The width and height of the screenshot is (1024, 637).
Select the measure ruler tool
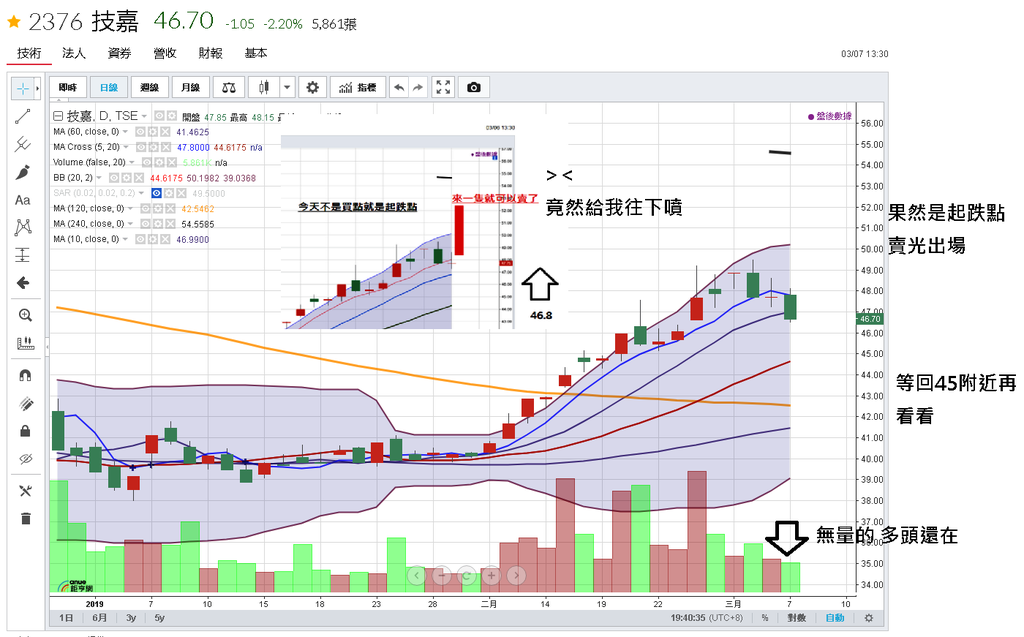point(25,343)
